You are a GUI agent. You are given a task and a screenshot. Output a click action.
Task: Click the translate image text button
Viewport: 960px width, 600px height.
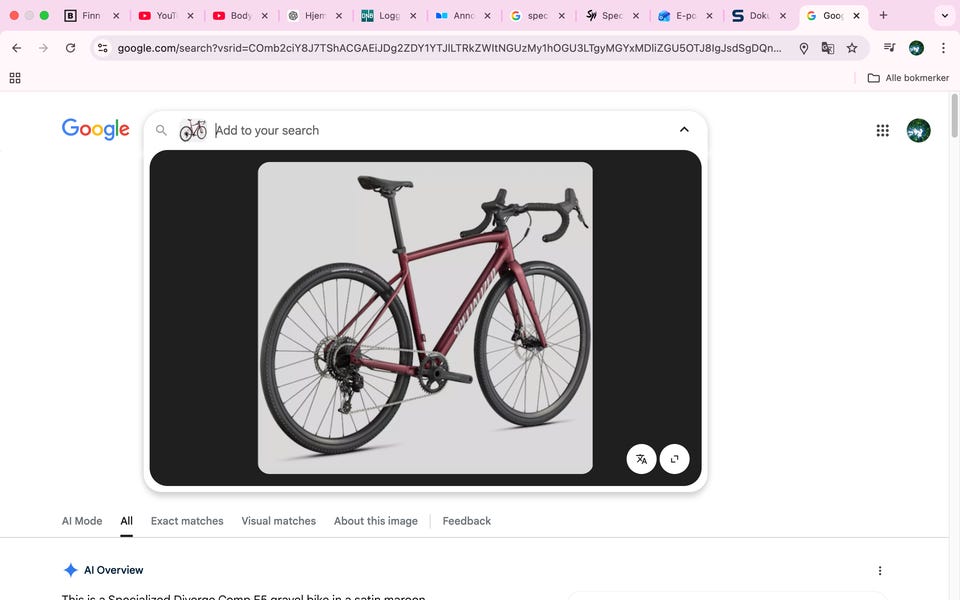(x=641, y=459)
